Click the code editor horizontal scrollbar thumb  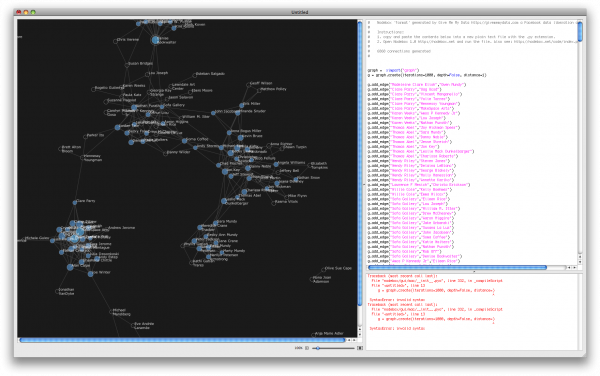click(457, 267)
